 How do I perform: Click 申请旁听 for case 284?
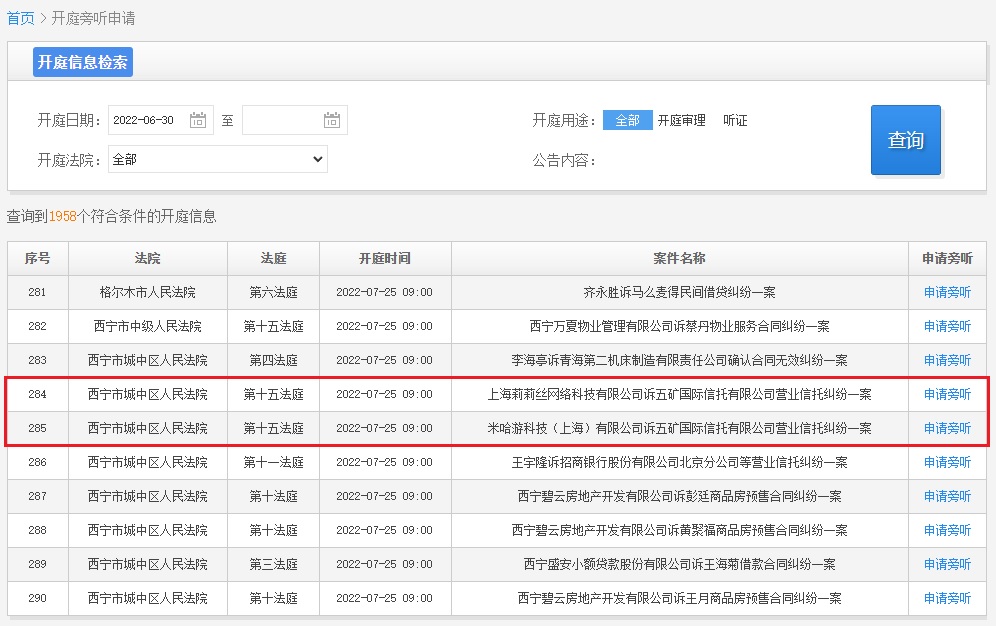click(947, 394)
